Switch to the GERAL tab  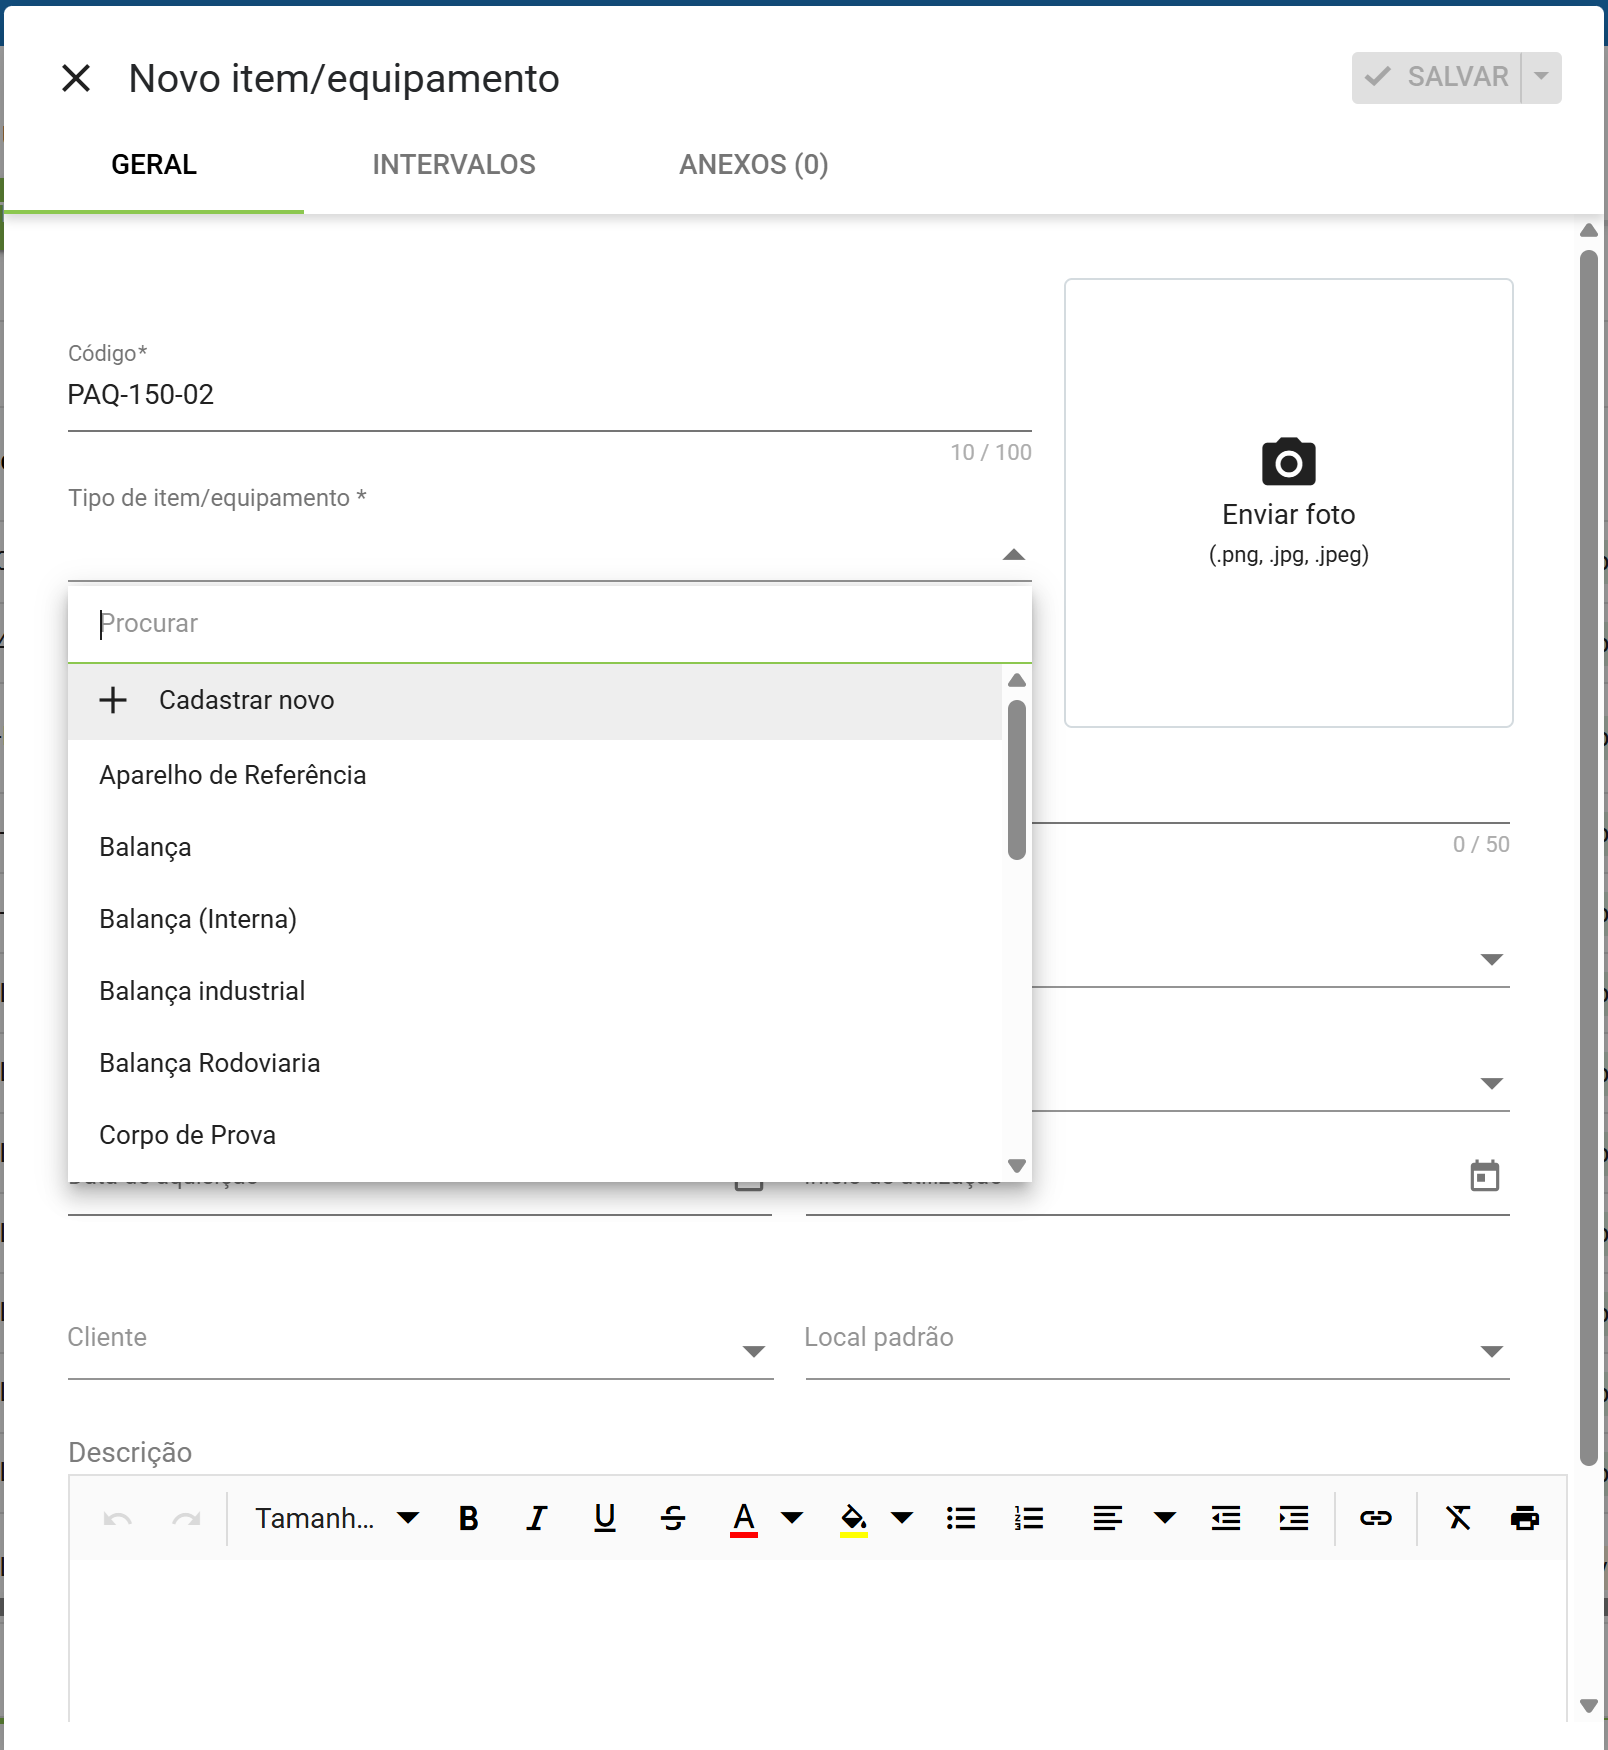(154, 165)
